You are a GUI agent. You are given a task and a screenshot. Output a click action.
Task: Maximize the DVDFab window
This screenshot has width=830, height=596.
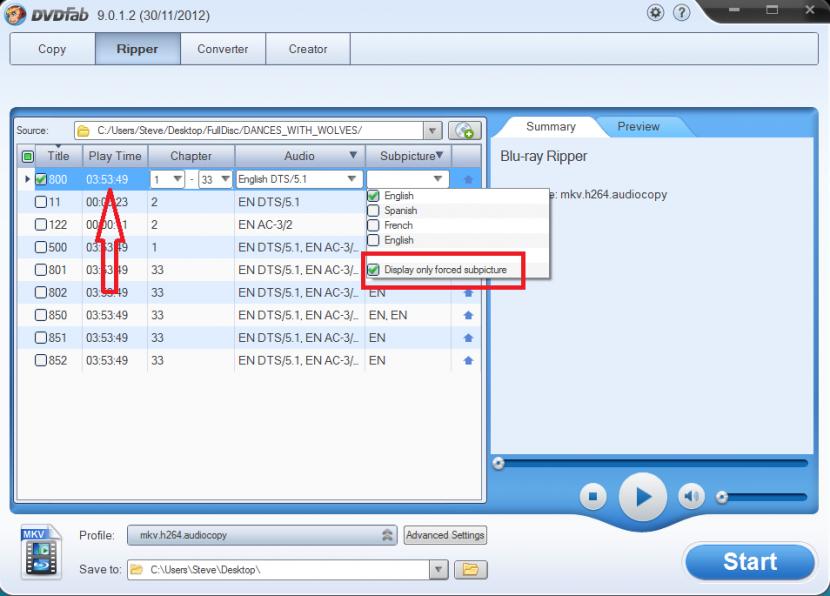[x=772, y=10]
